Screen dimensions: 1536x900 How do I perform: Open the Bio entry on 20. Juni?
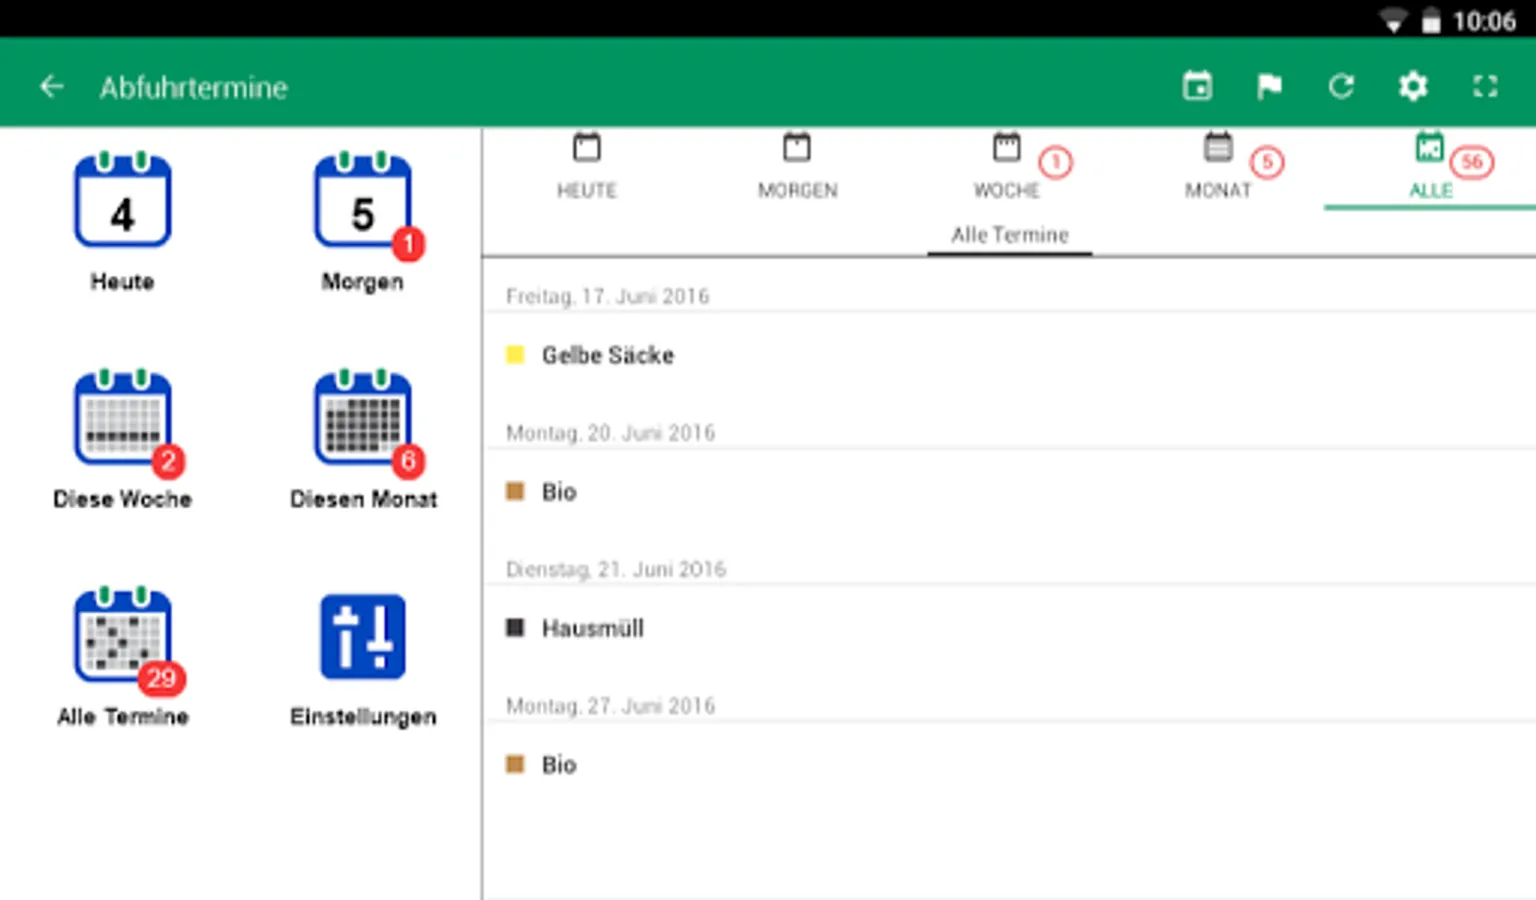click(1009, 491)
